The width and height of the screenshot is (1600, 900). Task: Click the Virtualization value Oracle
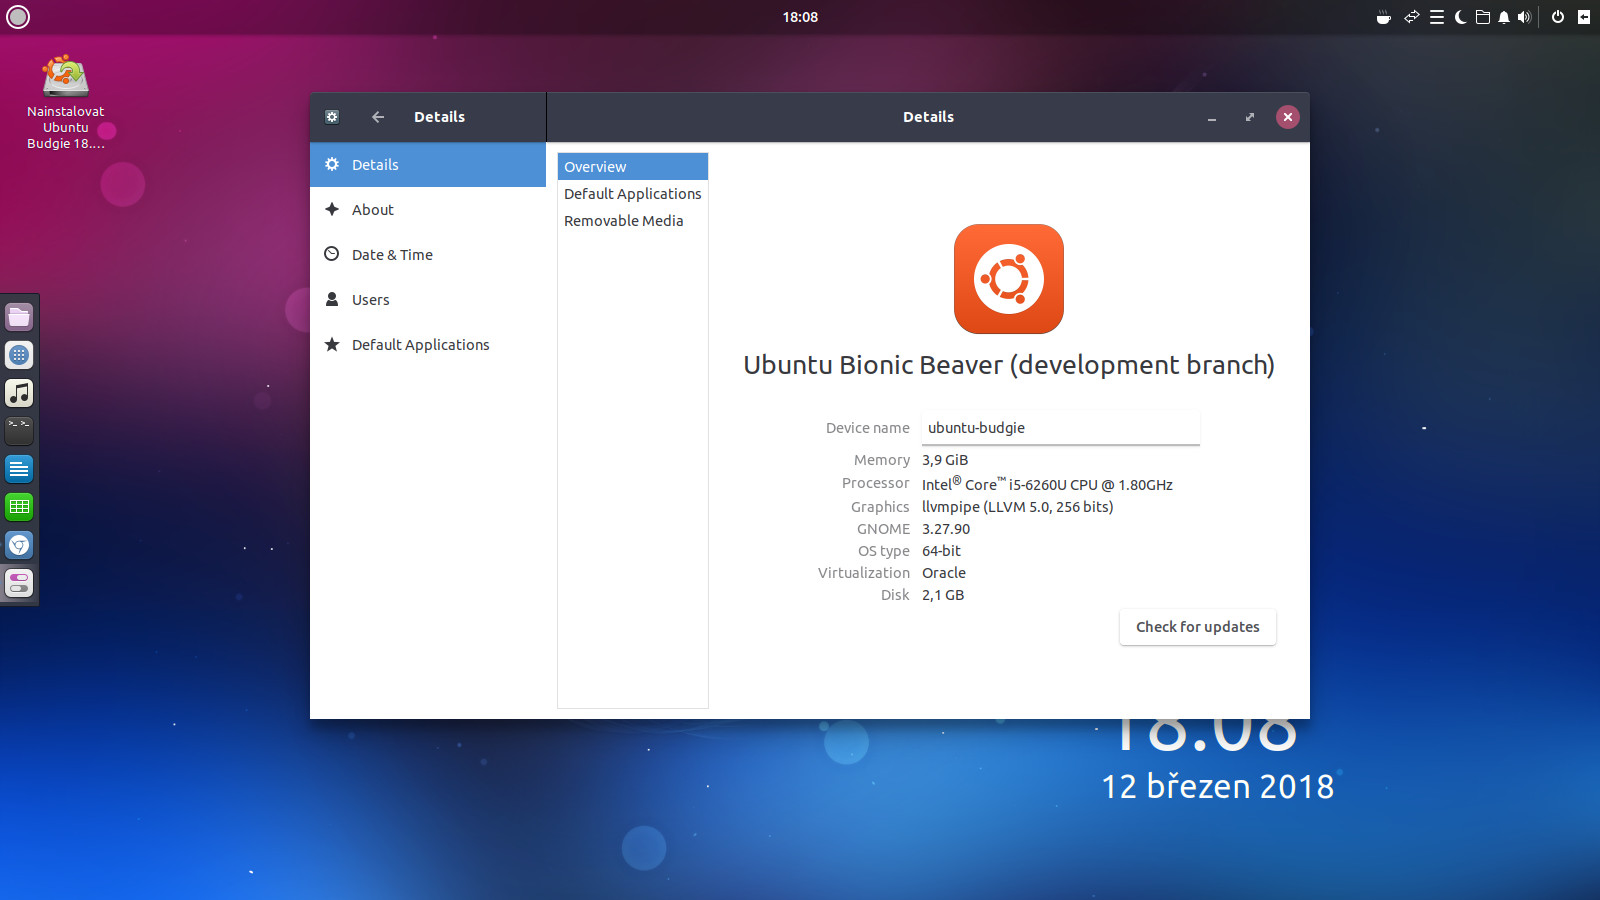(944, 573)
